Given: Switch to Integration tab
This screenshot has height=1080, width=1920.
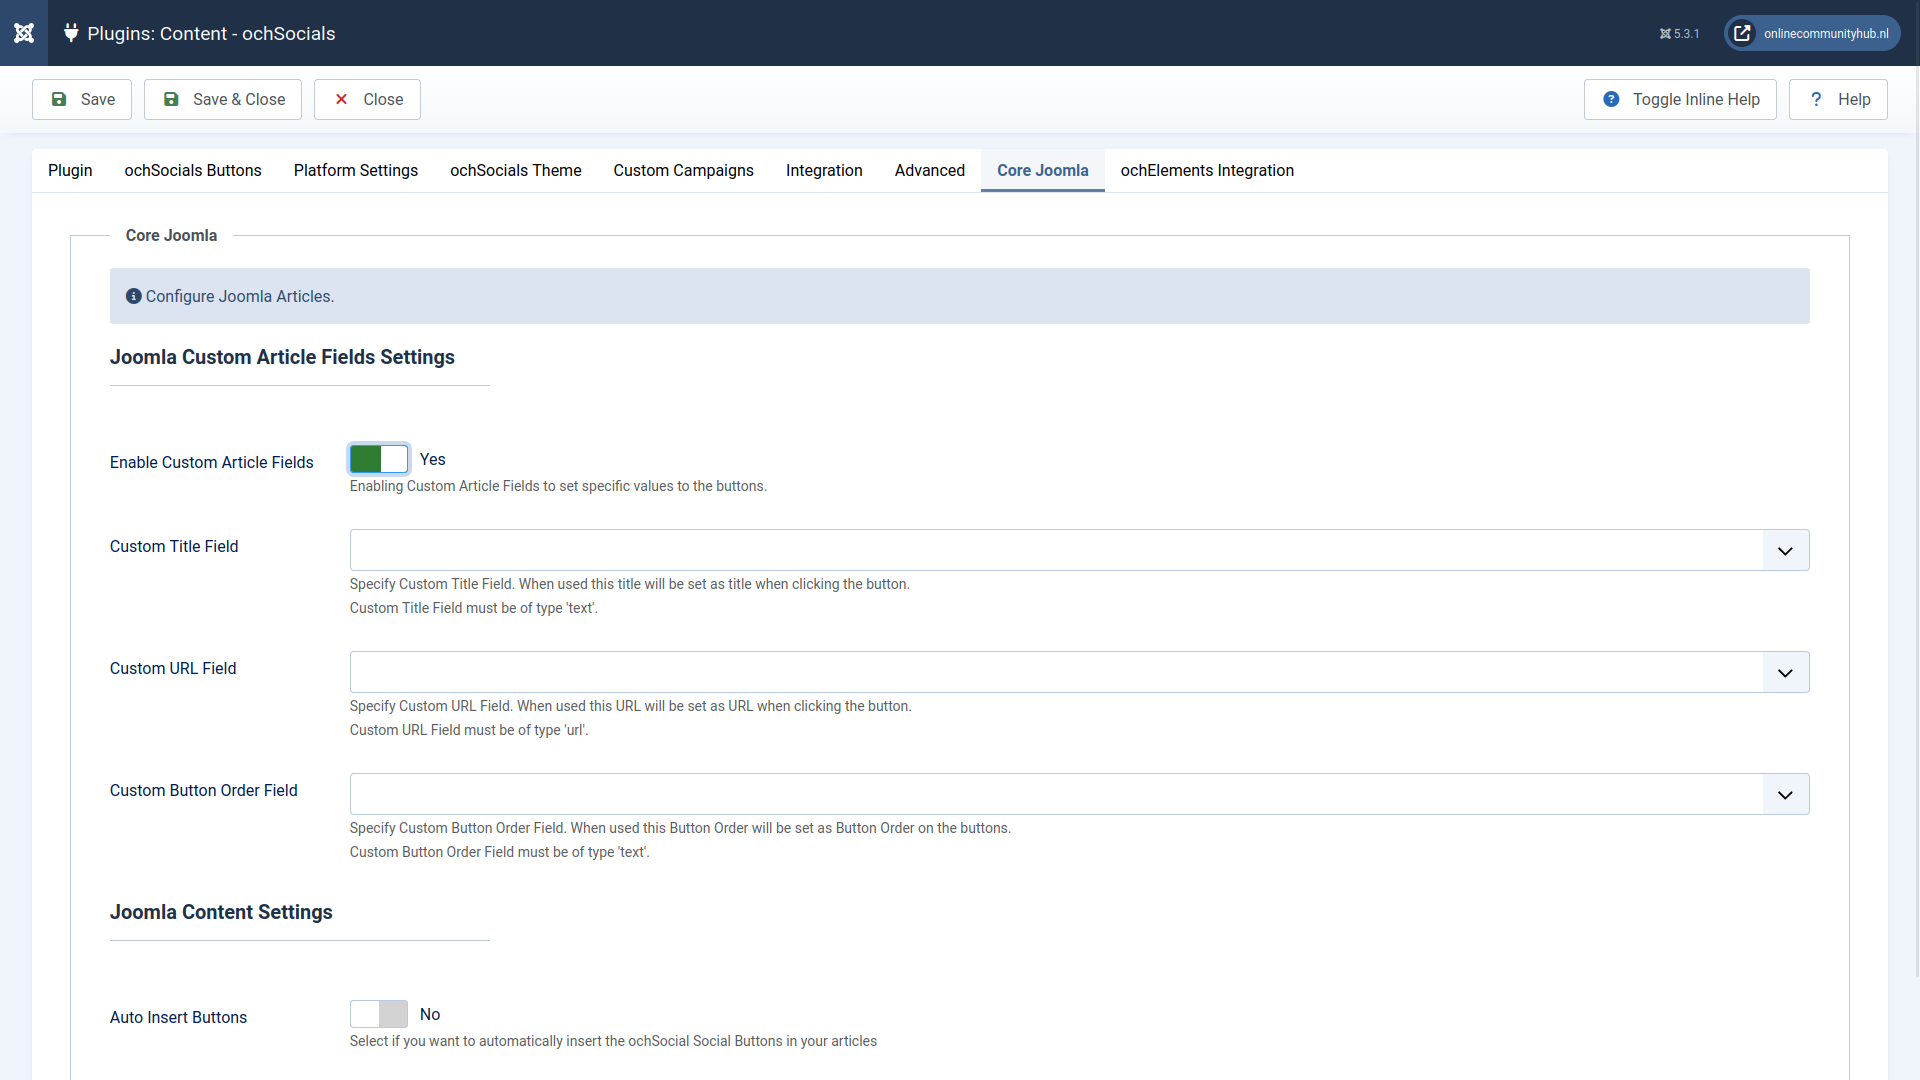Looking at the screenshot, I should 824,171.
